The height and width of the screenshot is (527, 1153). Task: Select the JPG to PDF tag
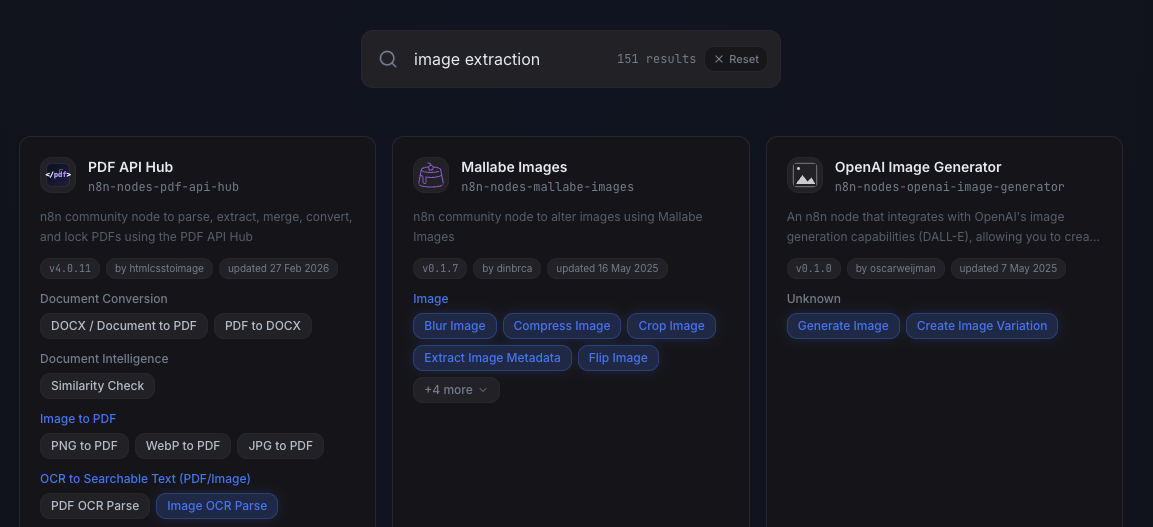(x=280, y=445)
